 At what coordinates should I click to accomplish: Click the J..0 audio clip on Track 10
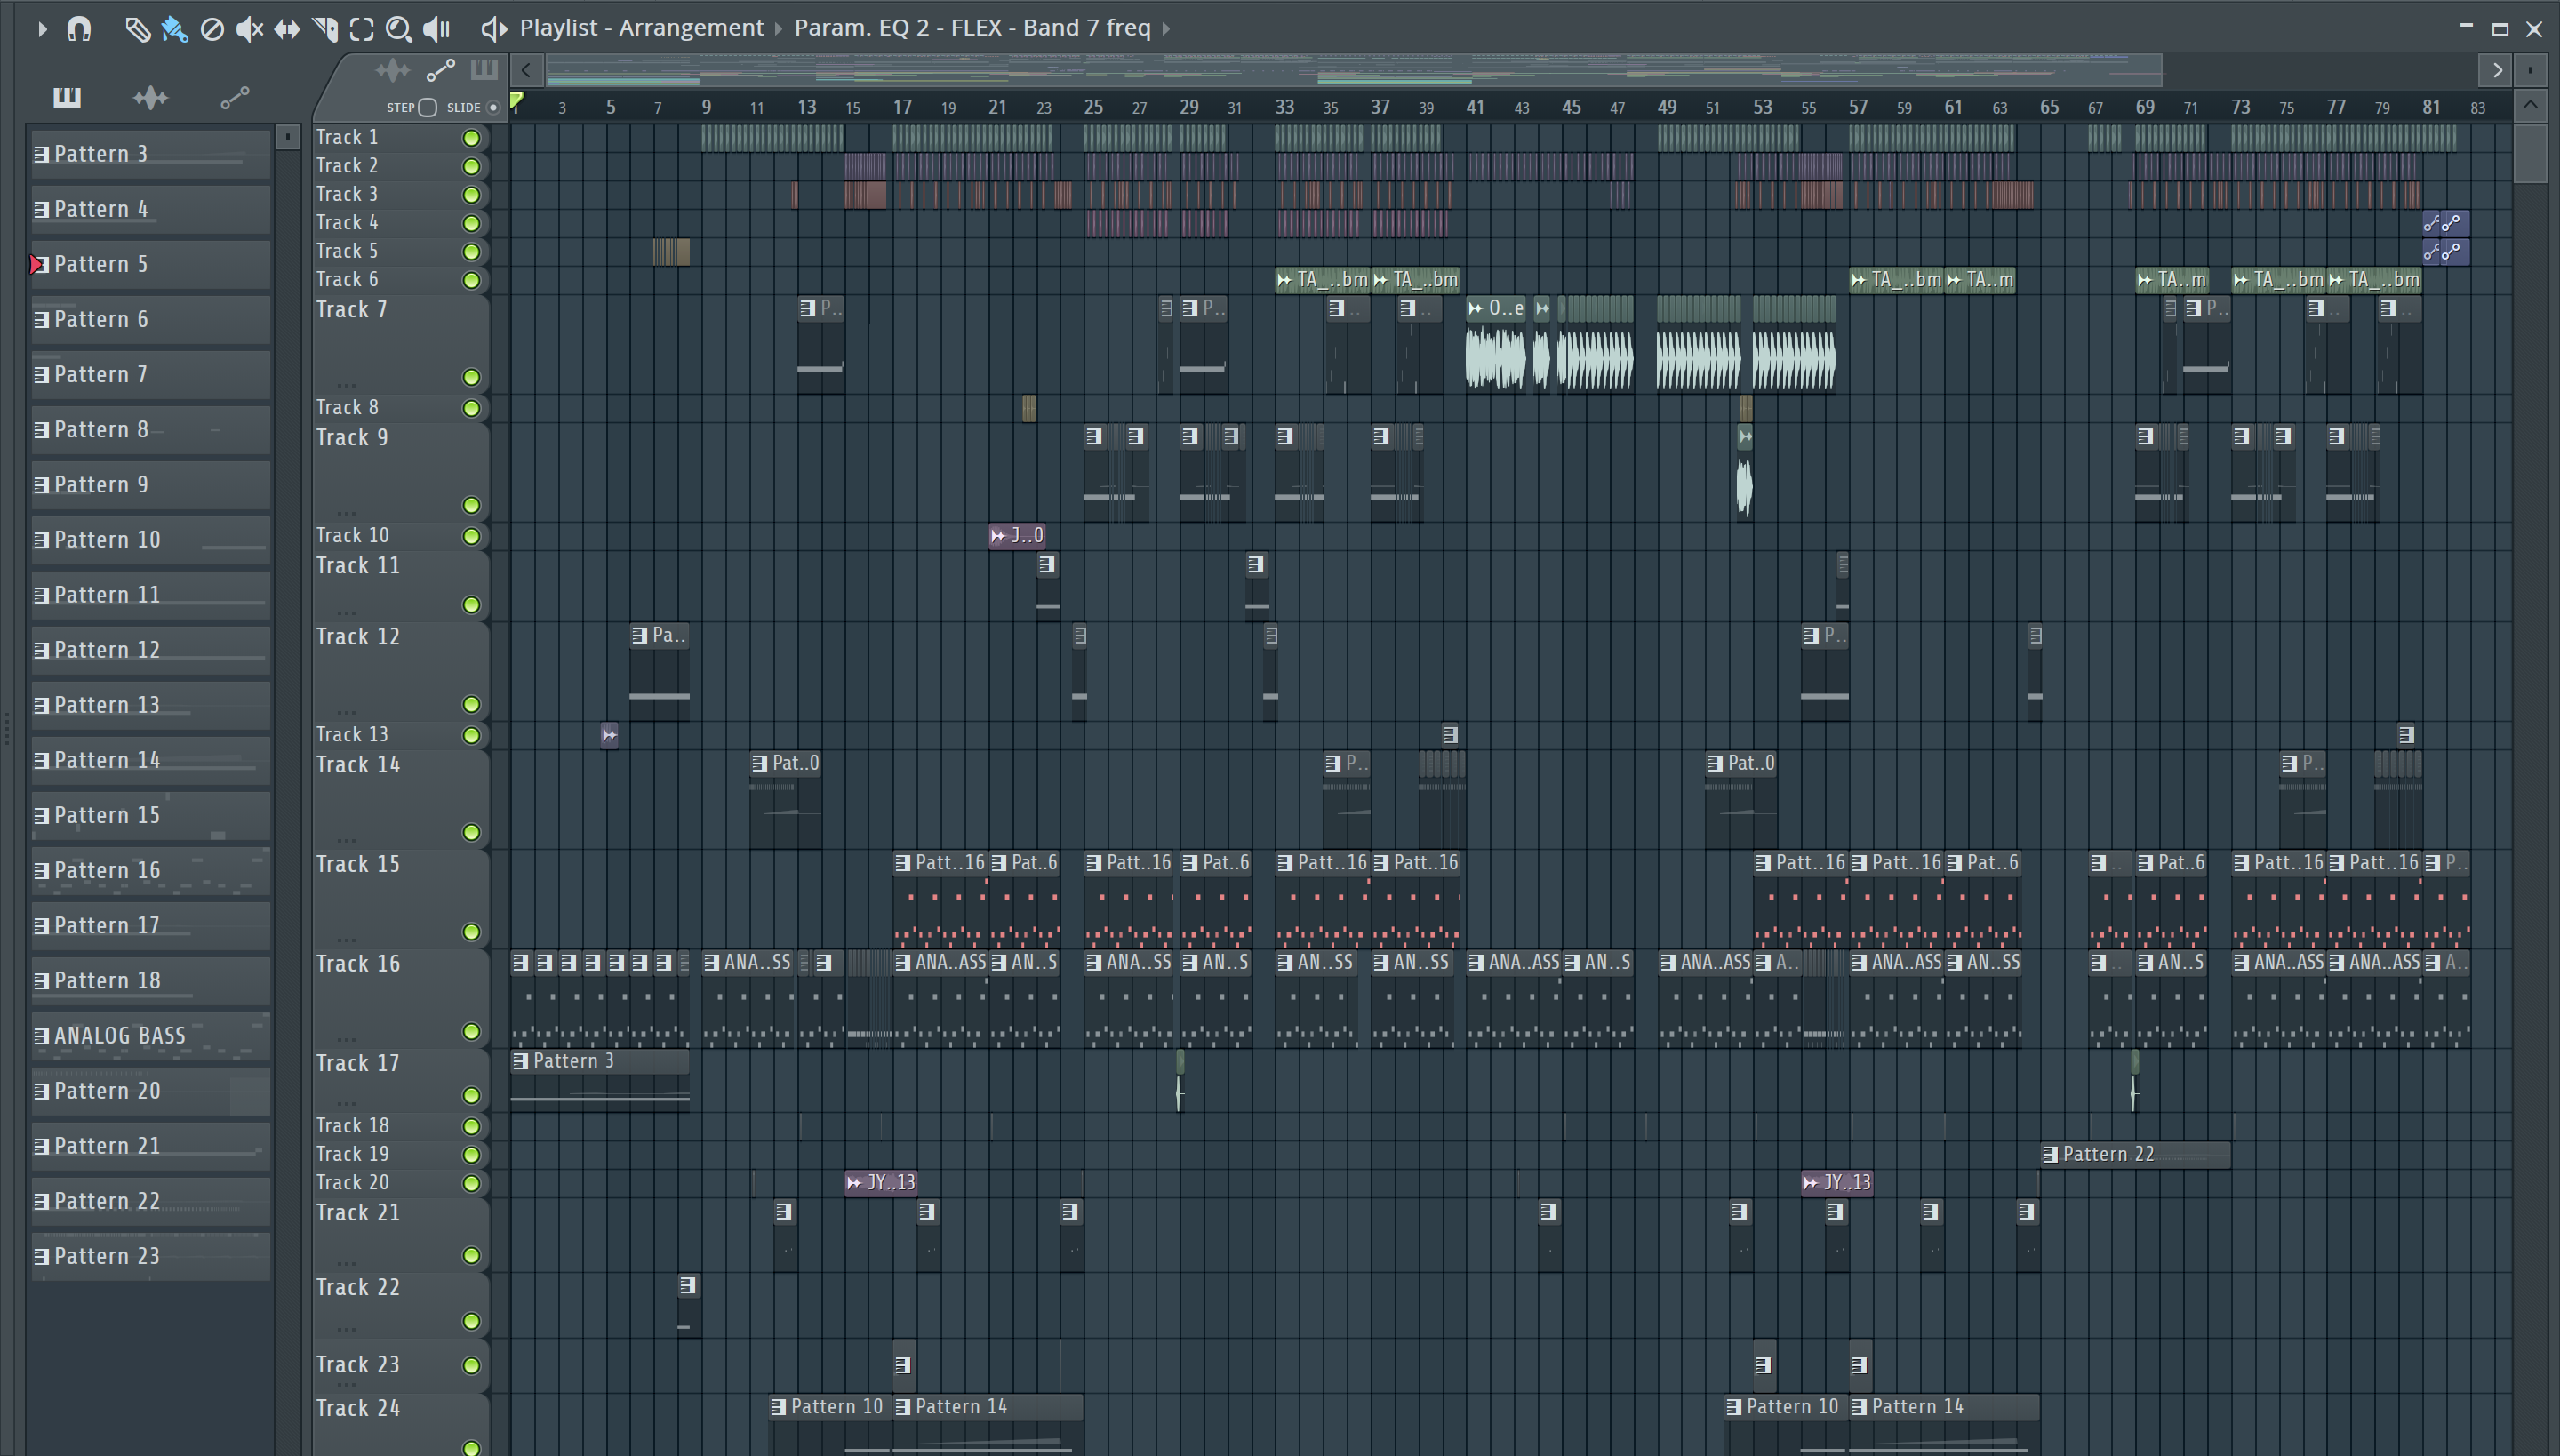click(x=1017, y=536)
